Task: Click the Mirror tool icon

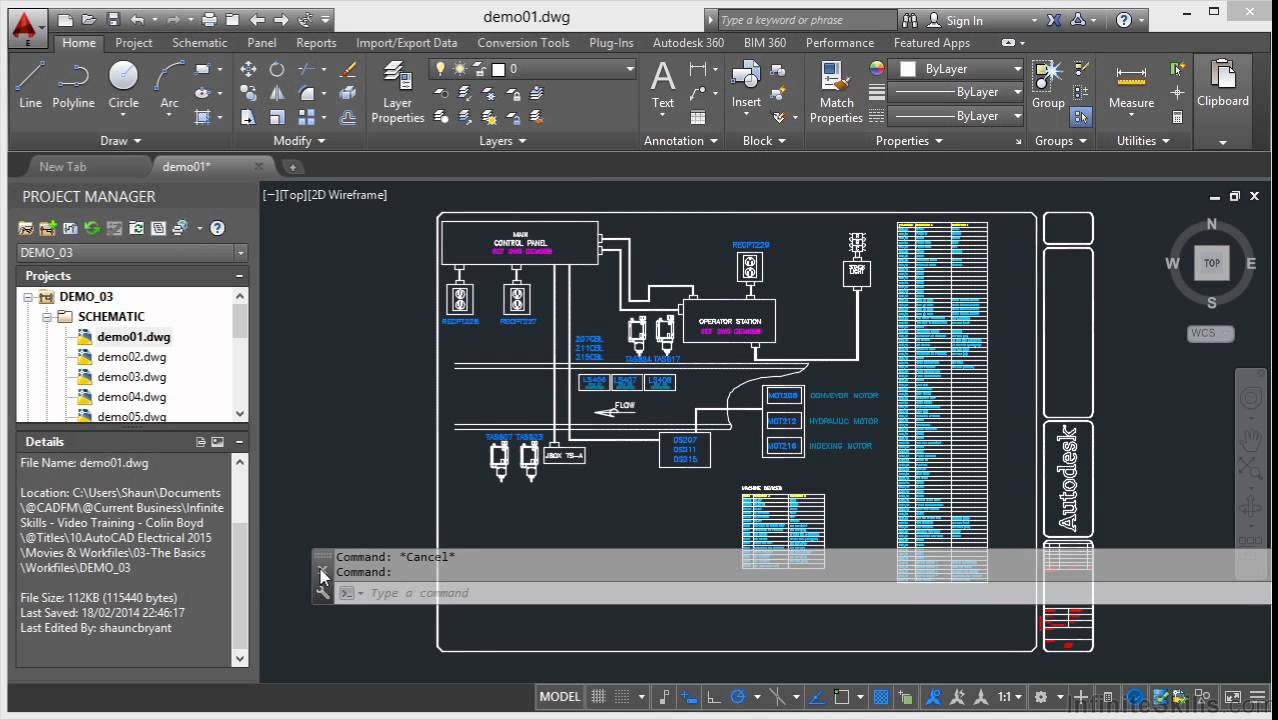Action: (277, 93)
